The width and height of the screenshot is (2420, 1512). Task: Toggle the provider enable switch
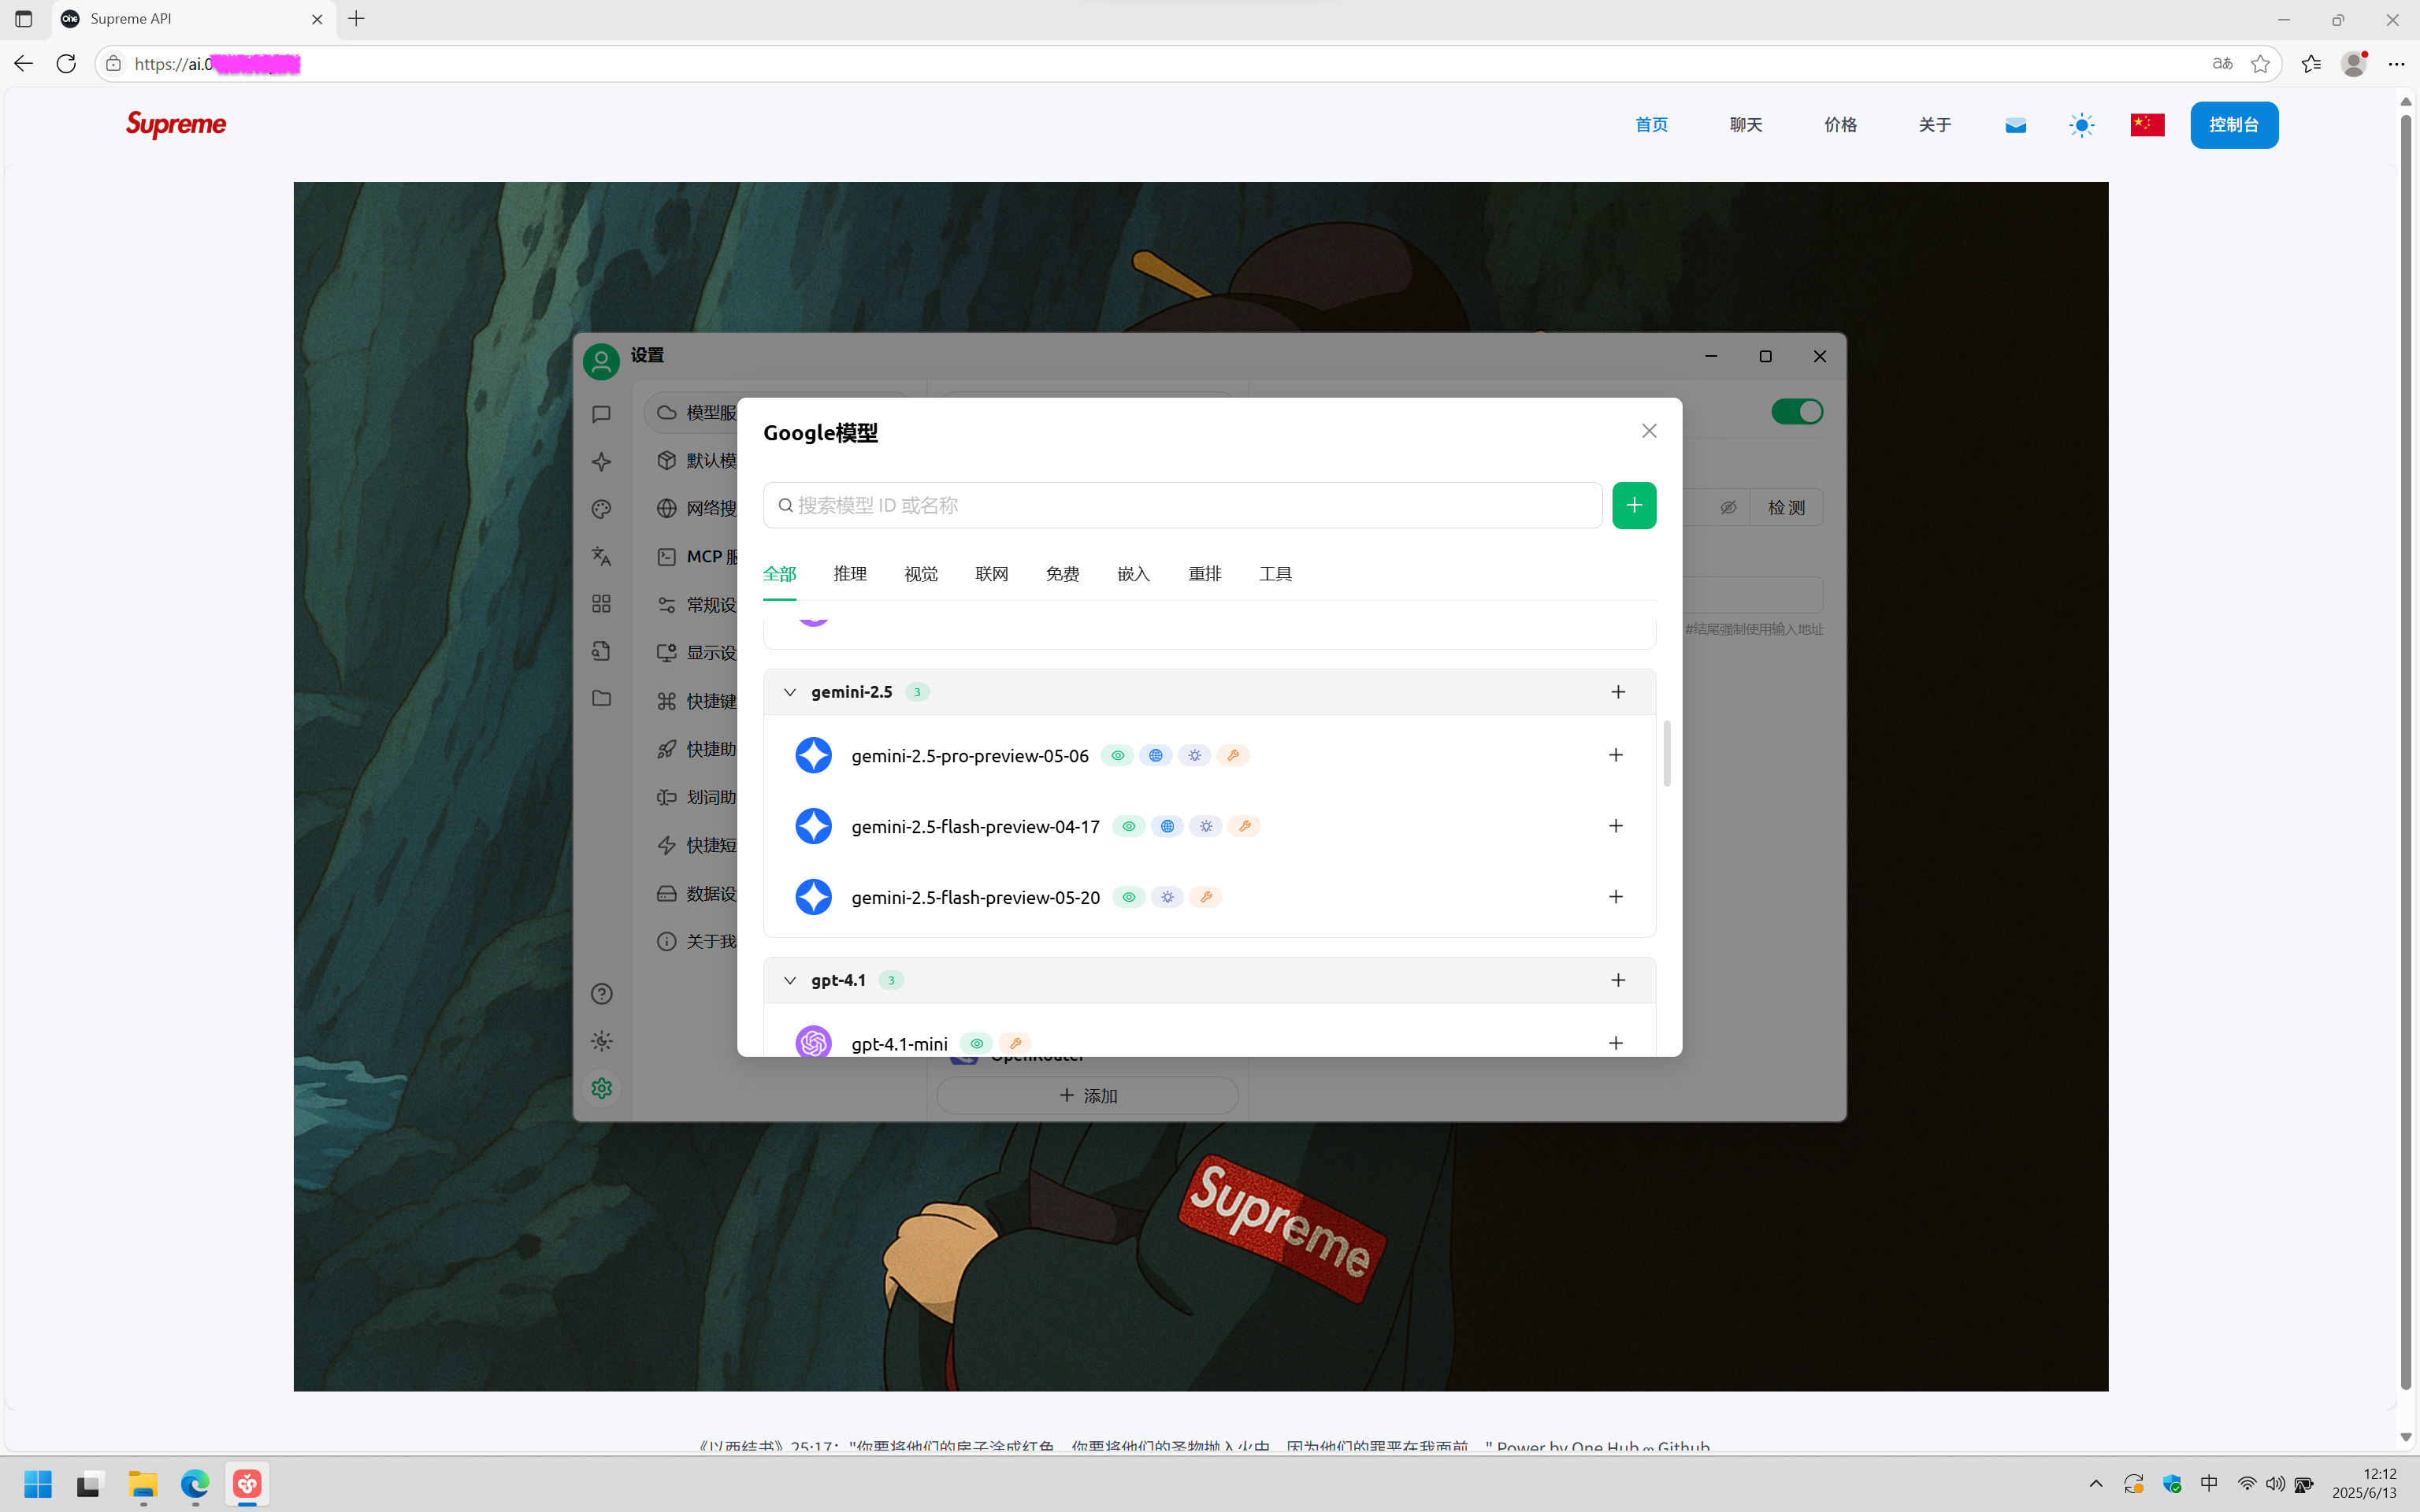pos(1797,412)
